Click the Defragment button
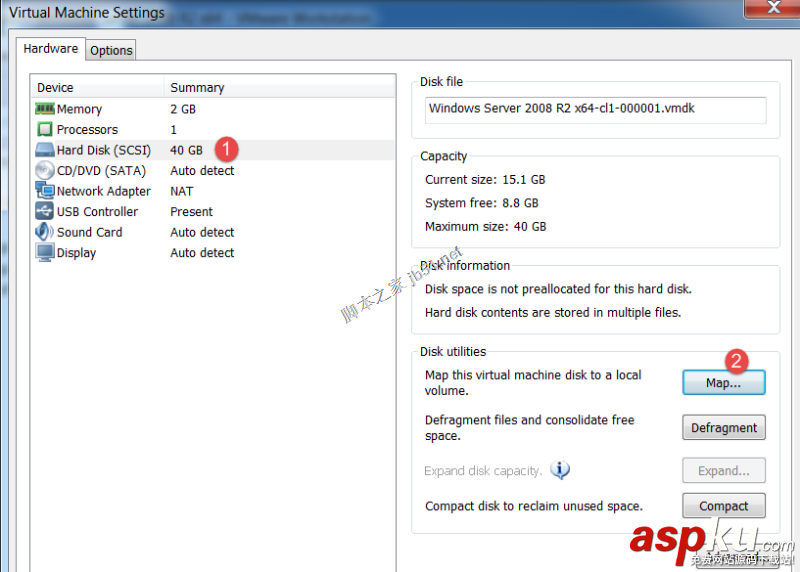800x572 pixels. pos(723,428)
